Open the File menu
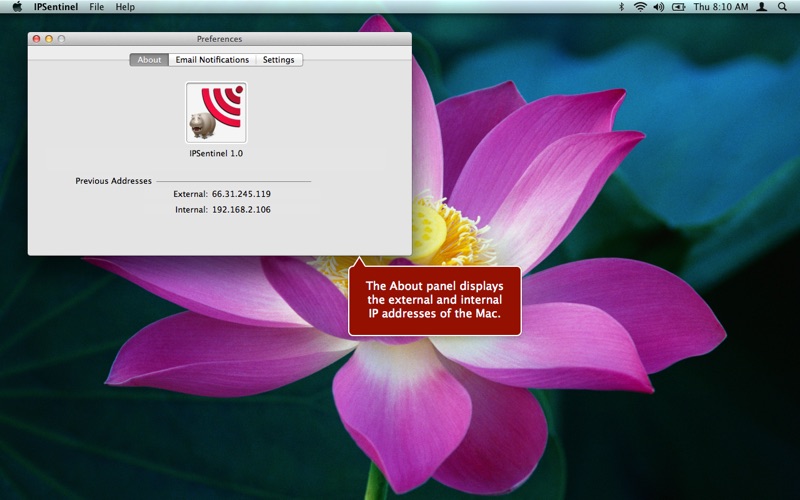This screenshot has width=800, height=500. point(96,7)
